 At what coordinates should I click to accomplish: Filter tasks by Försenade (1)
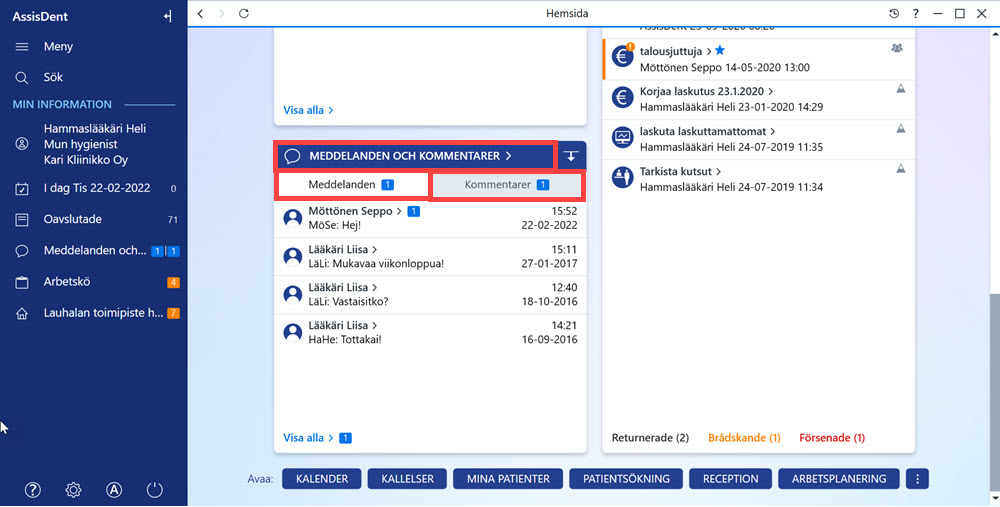click(x=832, y=438)
